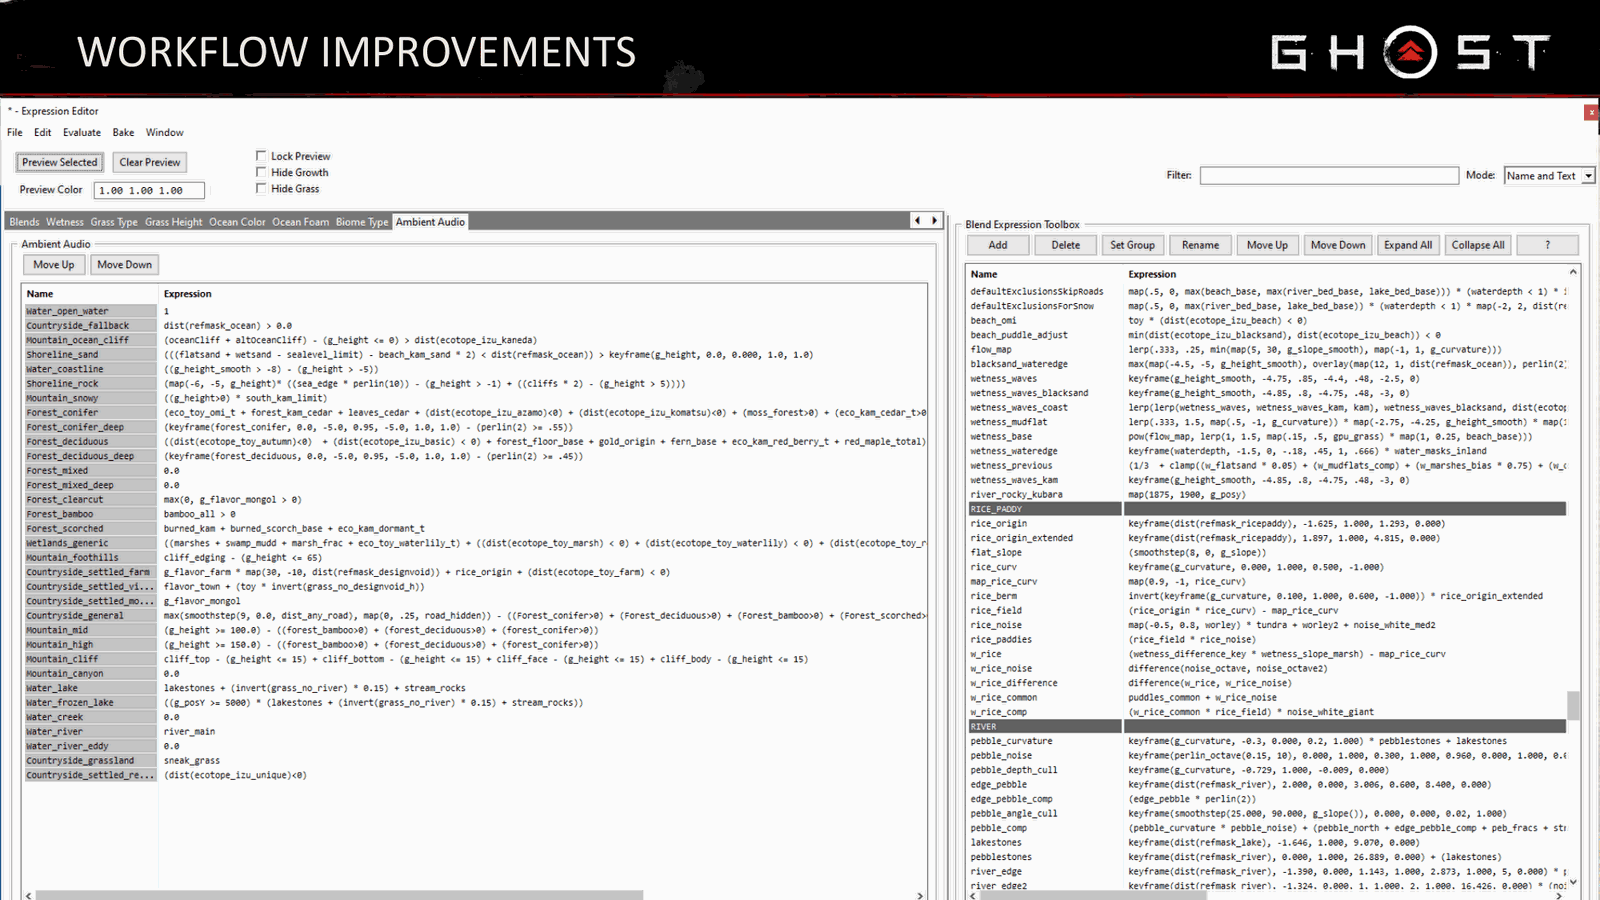Click the toolbox vertical scrollbar thumb
The height and width of the screenshot is (900, 1600).
[x=1573, y=705]
